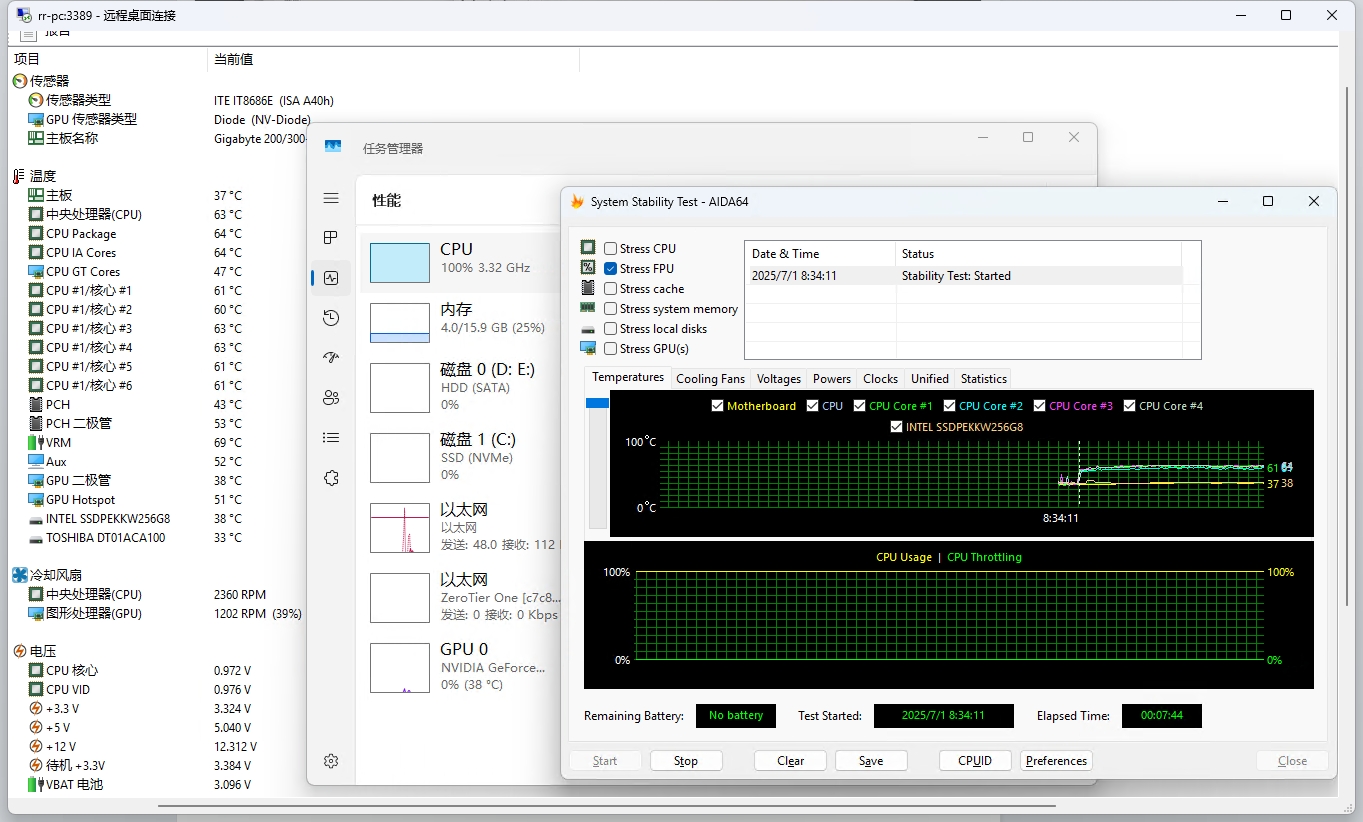Screen dimensions: 1363x822
Task: Click the VRM temperature row icon
Action: (36, 442)
